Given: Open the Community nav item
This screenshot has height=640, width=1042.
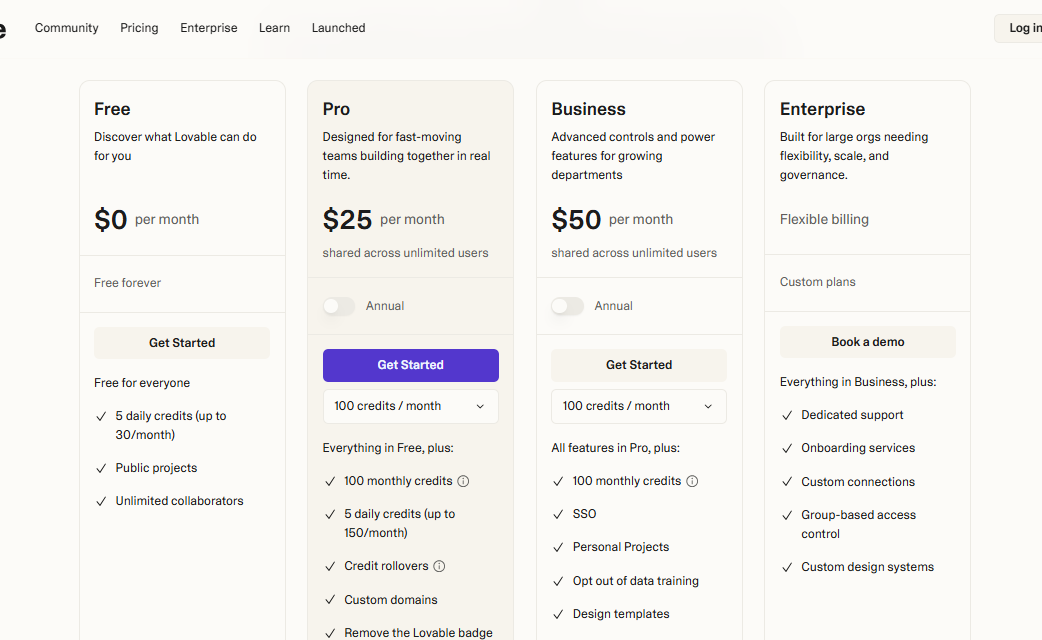Looking at the screenshot, I should click(x=66, y=28).
